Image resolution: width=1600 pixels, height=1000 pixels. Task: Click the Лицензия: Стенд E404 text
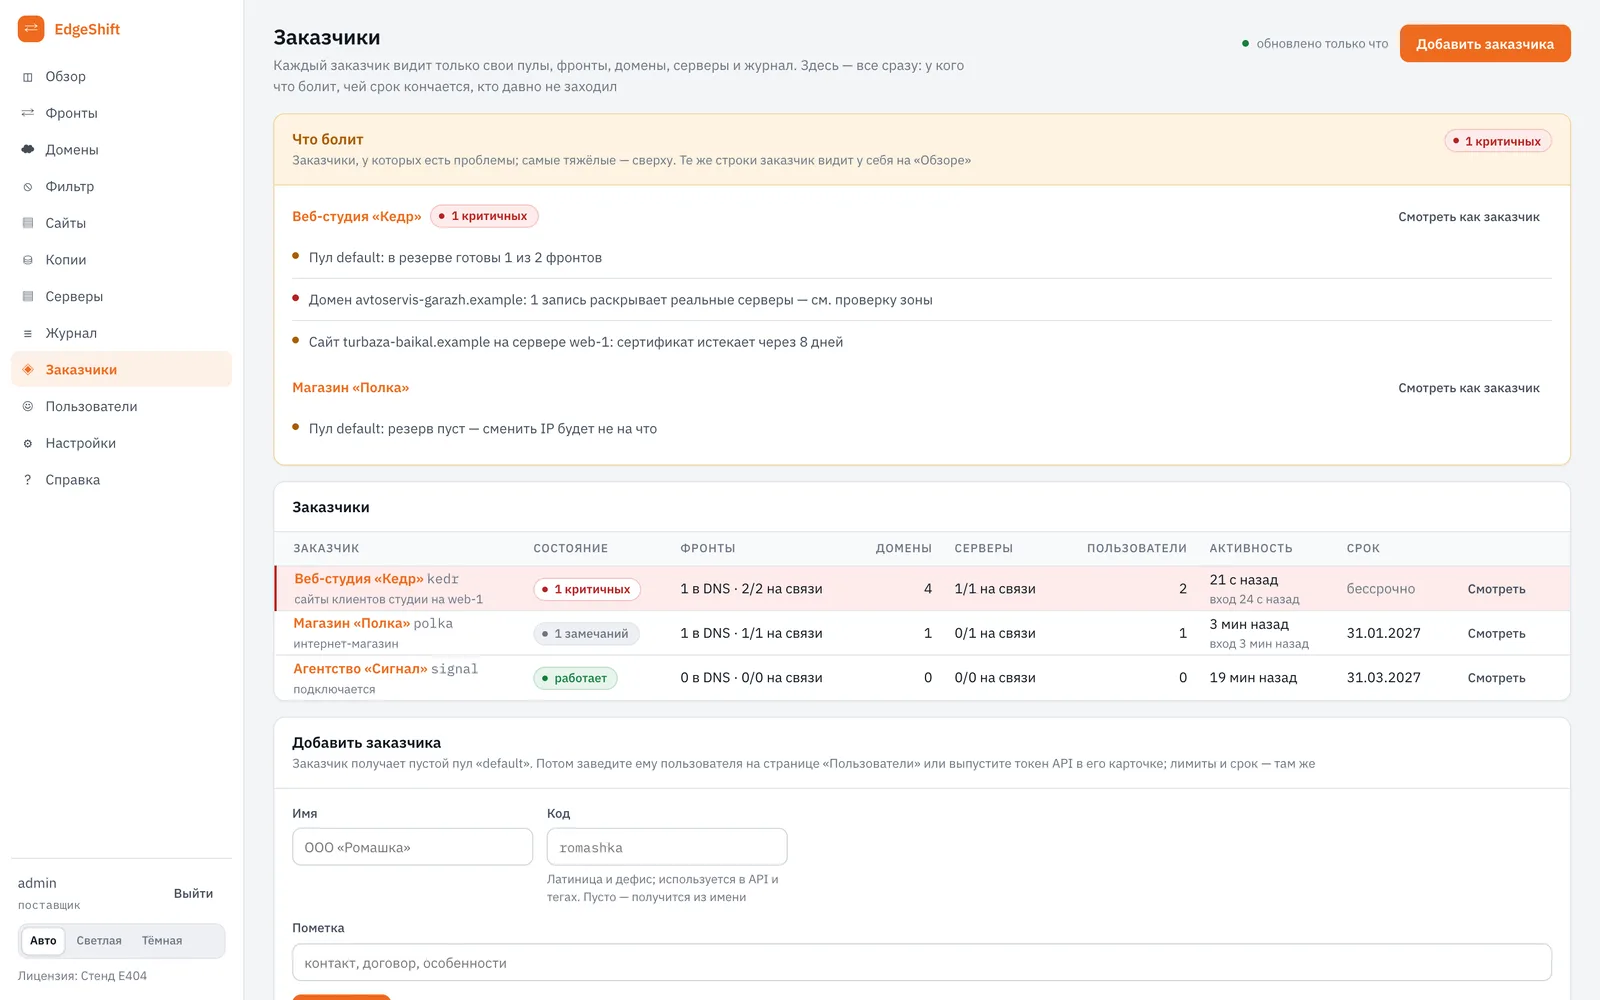coord(82,976)
